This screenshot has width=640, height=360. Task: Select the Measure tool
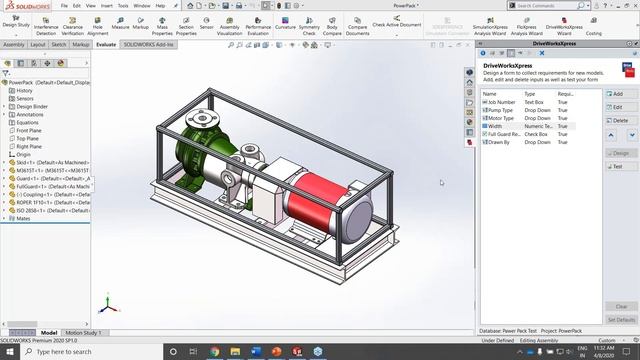point(120,23)
